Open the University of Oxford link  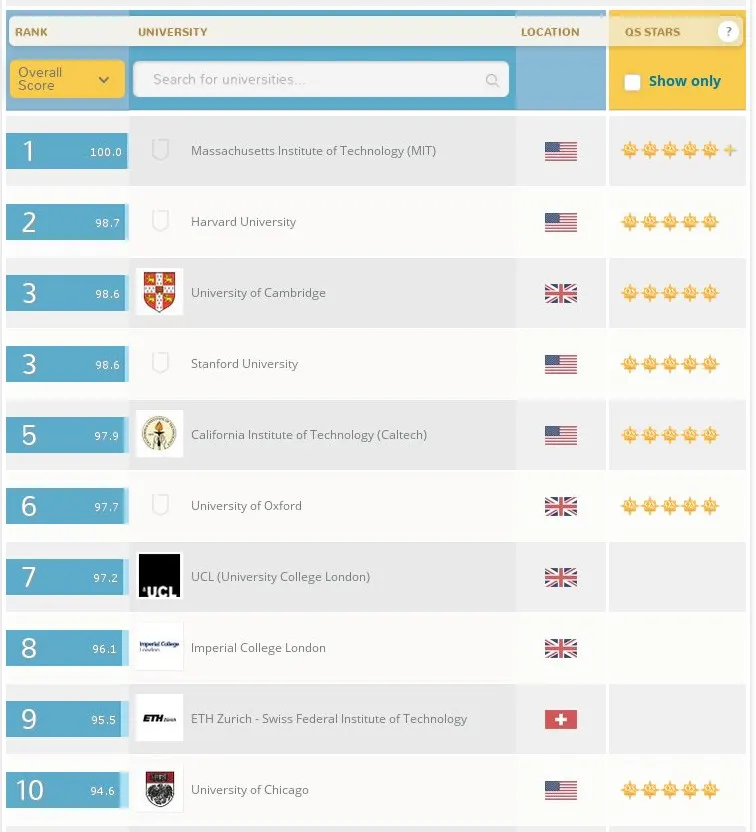246,506
